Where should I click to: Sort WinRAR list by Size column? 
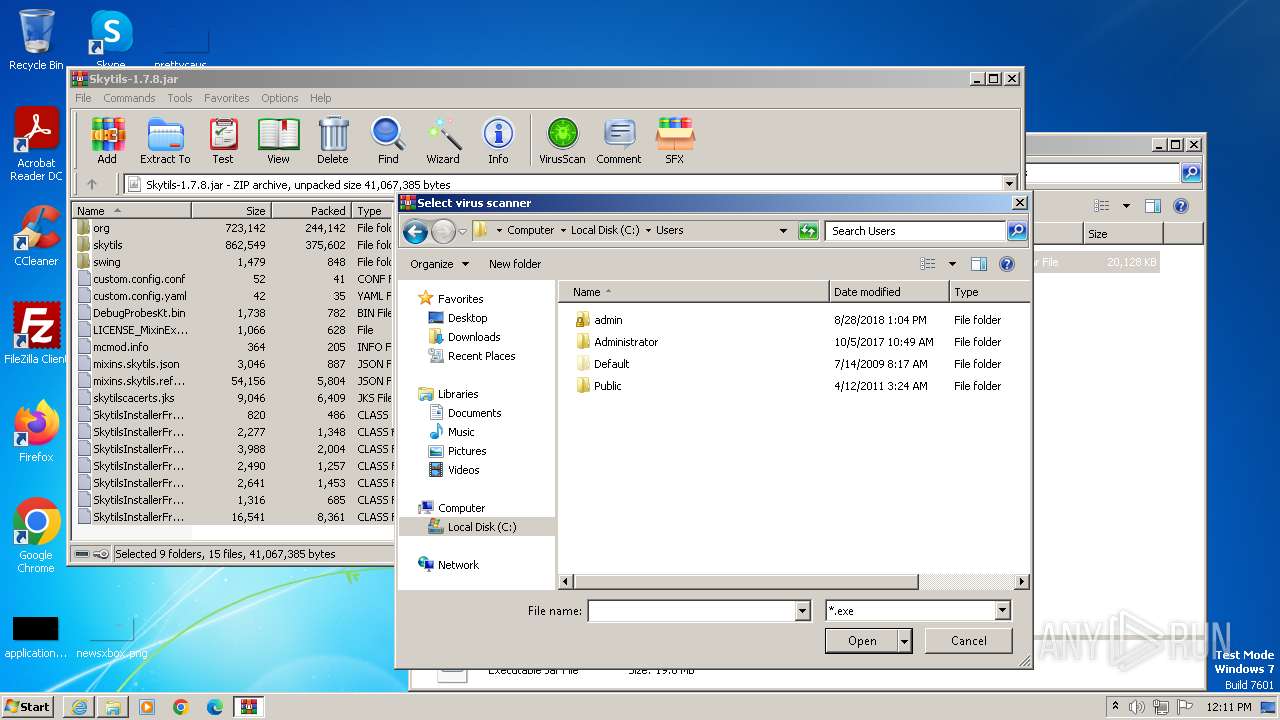coord(231,211)
